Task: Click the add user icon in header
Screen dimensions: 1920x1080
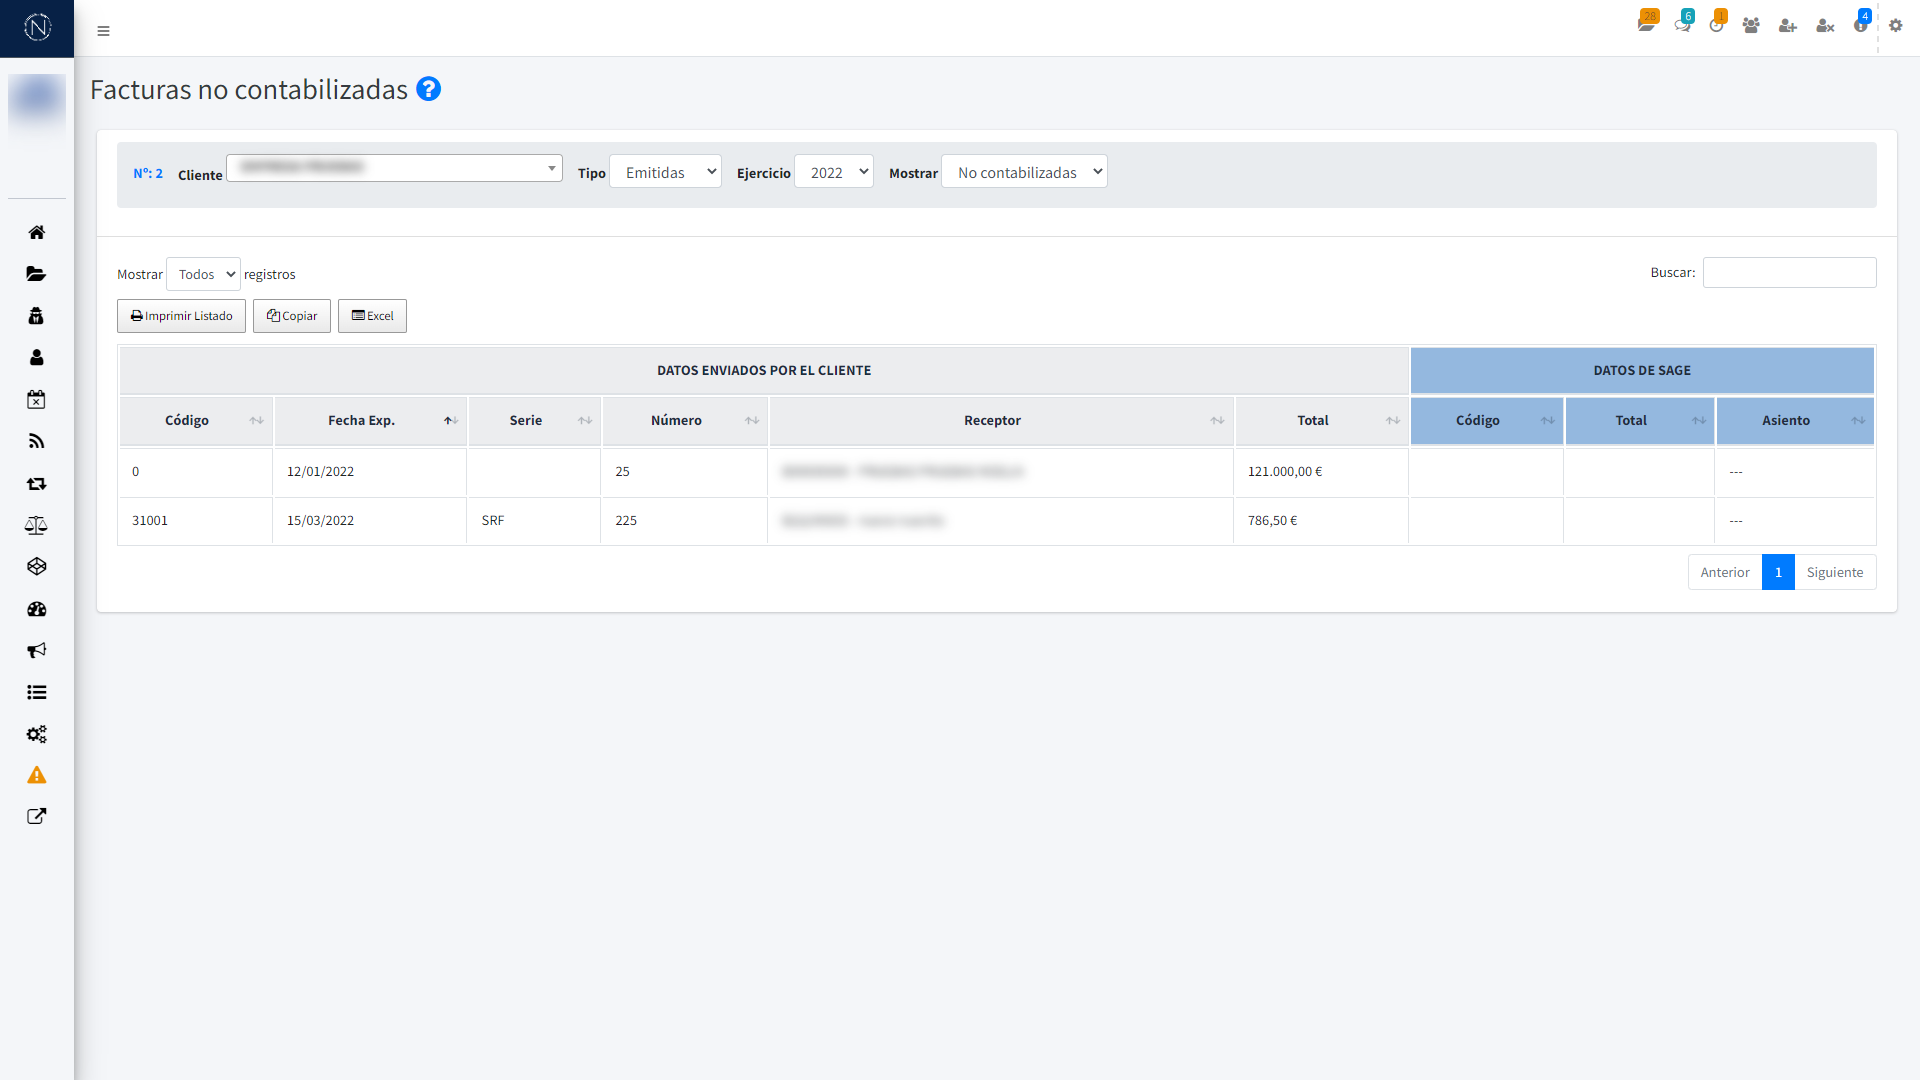Action: tap(1788, 26)
